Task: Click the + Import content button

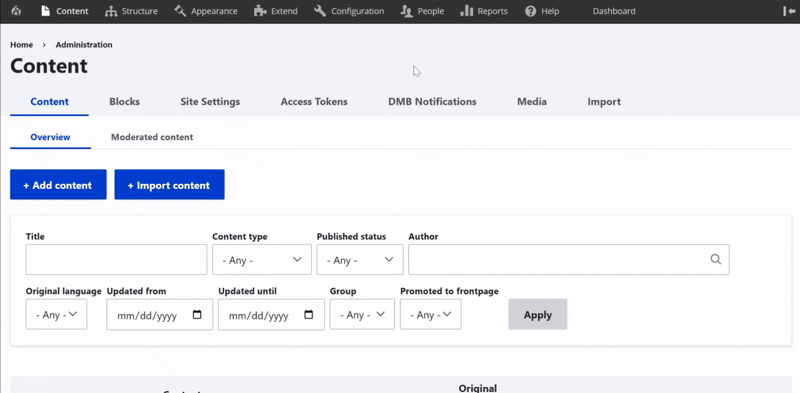Action: [x=169, y=185]
